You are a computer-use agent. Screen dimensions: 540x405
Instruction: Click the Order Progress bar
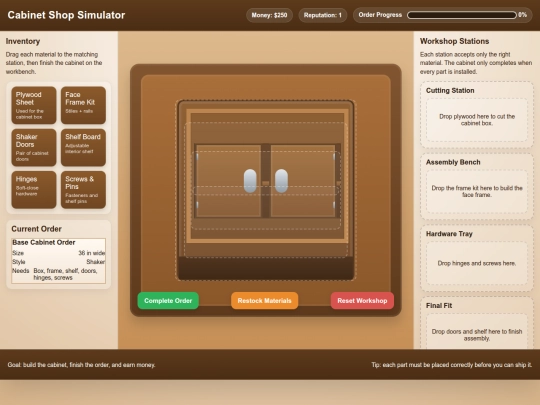(461, 15)
